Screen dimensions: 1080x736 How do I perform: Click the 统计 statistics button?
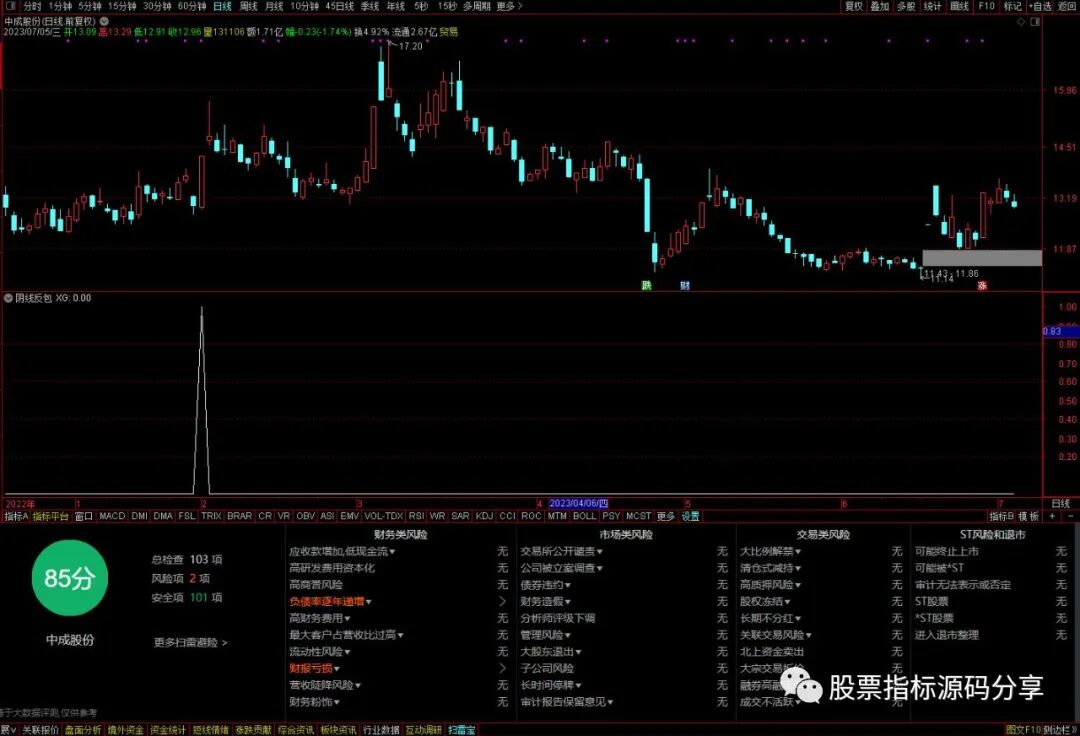[933, 6]
